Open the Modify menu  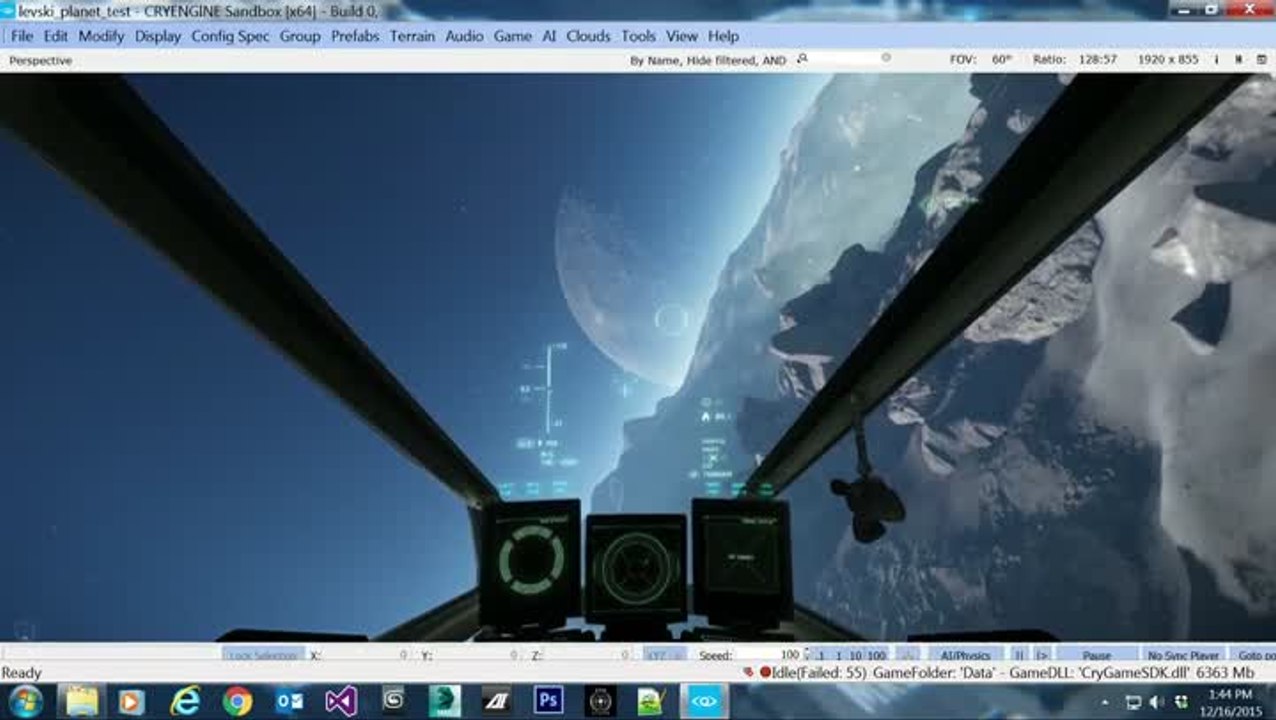point(101,36)
